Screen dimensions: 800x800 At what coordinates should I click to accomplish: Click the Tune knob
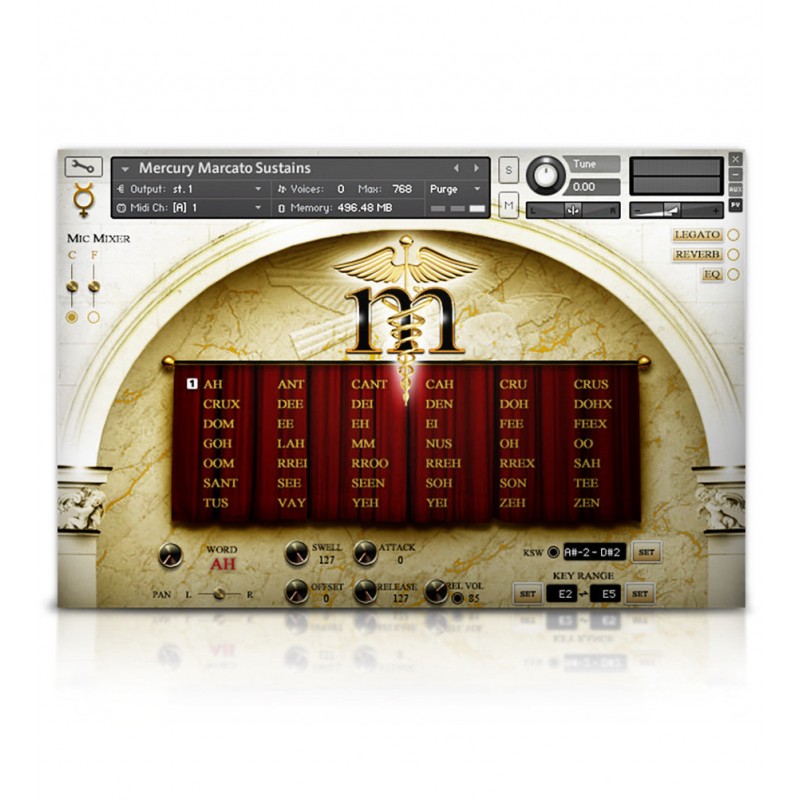tap(545, 176)
